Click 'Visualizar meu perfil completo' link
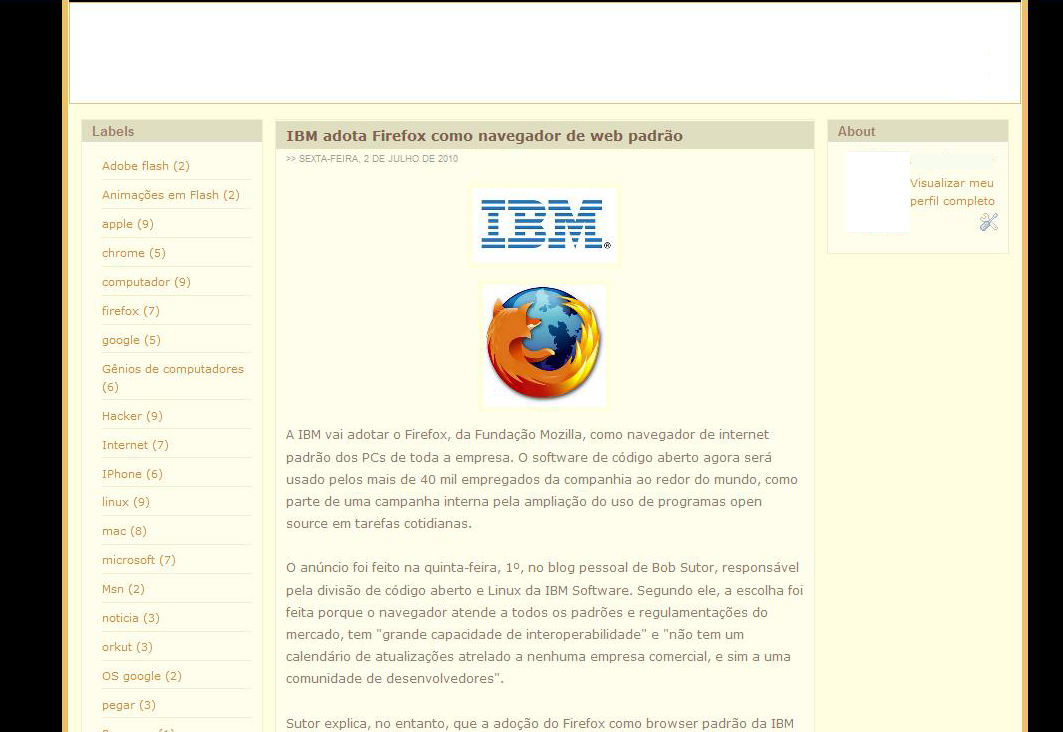 [x=952, y=192]
